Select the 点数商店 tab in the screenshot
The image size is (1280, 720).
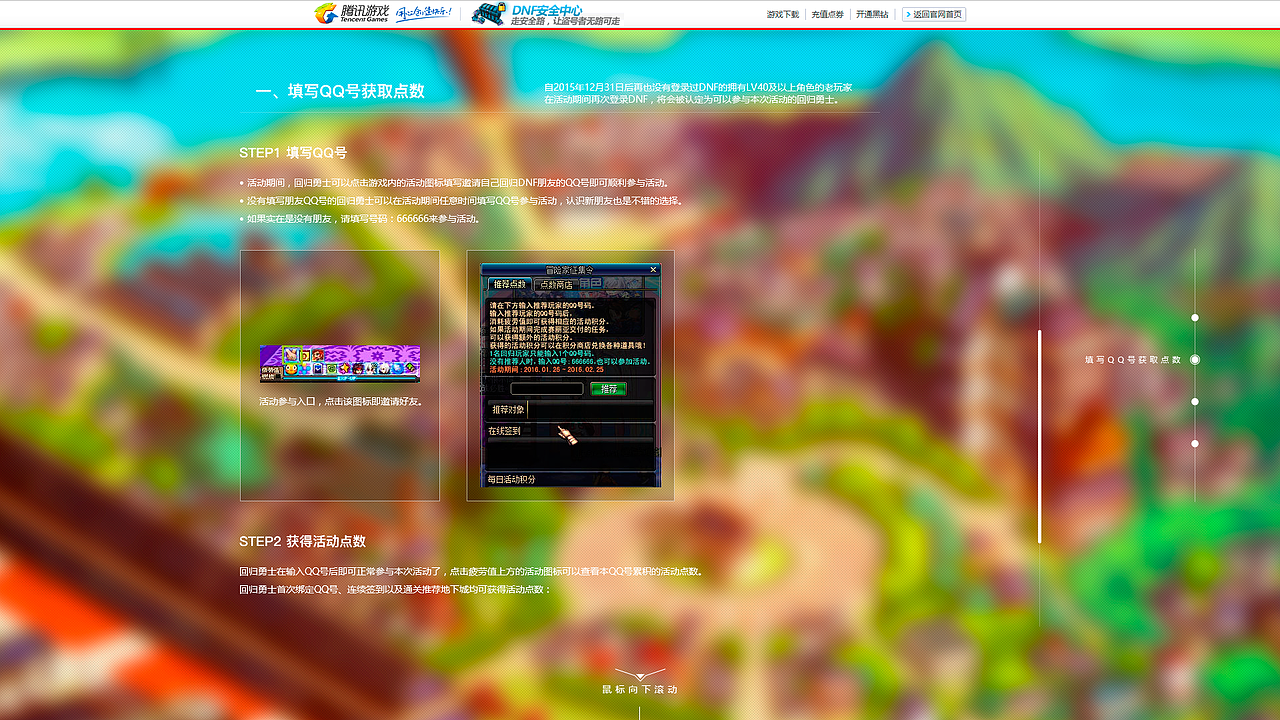(x=556, y=285)
